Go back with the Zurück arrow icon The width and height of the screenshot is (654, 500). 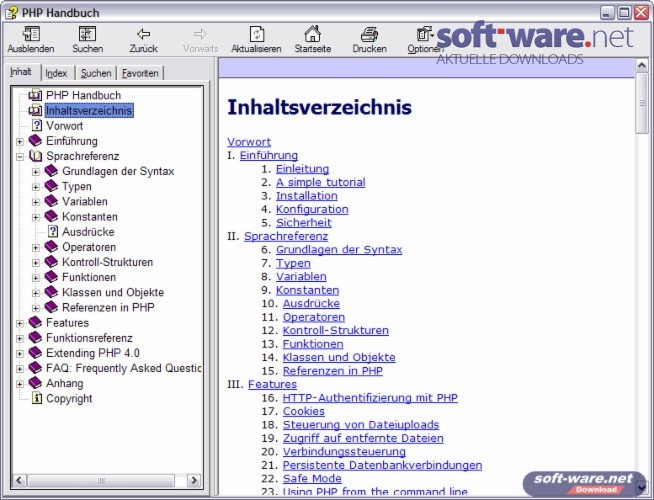tap(143, 34)
